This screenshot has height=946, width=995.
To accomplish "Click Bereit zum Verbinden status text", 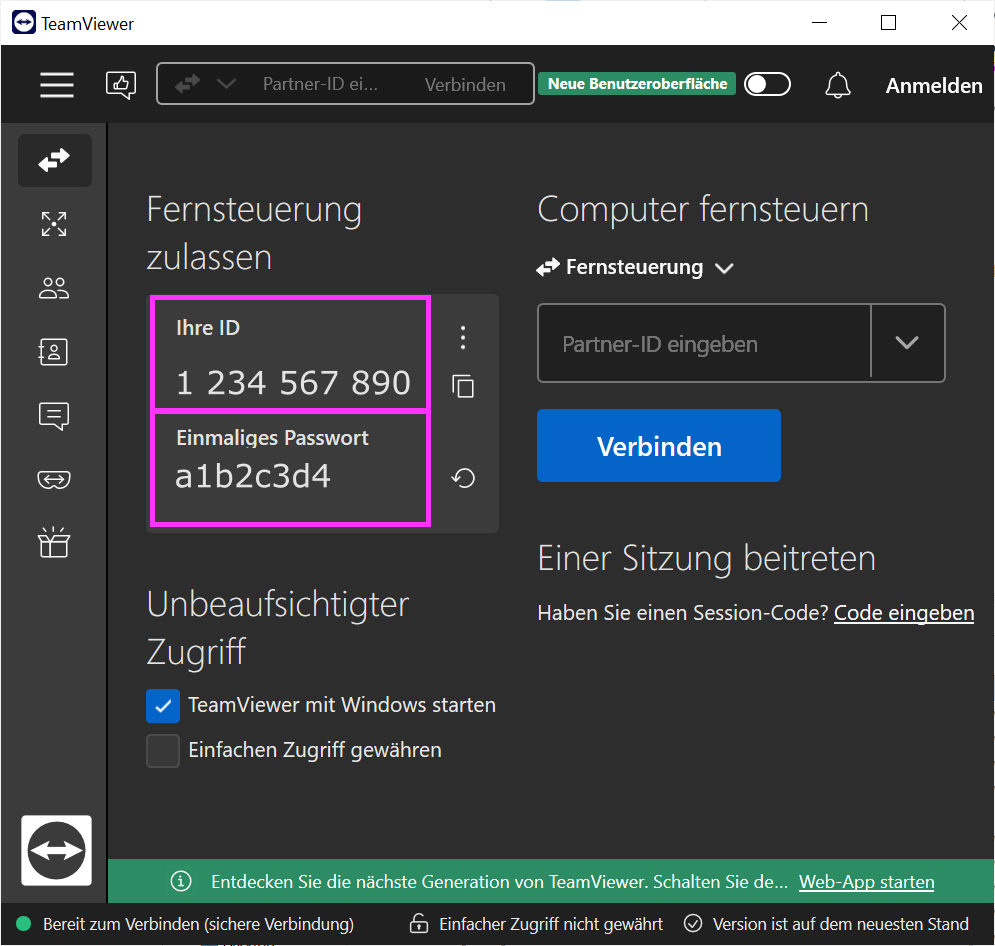I will [198, 924].
